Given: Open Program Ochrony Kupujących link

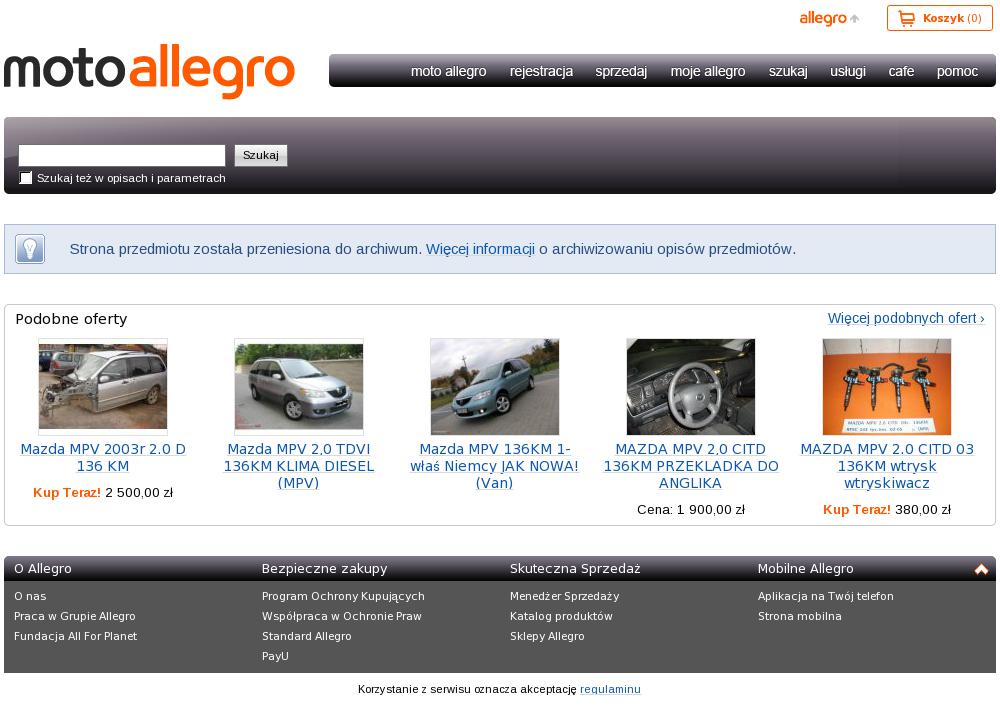Looking at the screenshot, I should [x=343, y=596].
